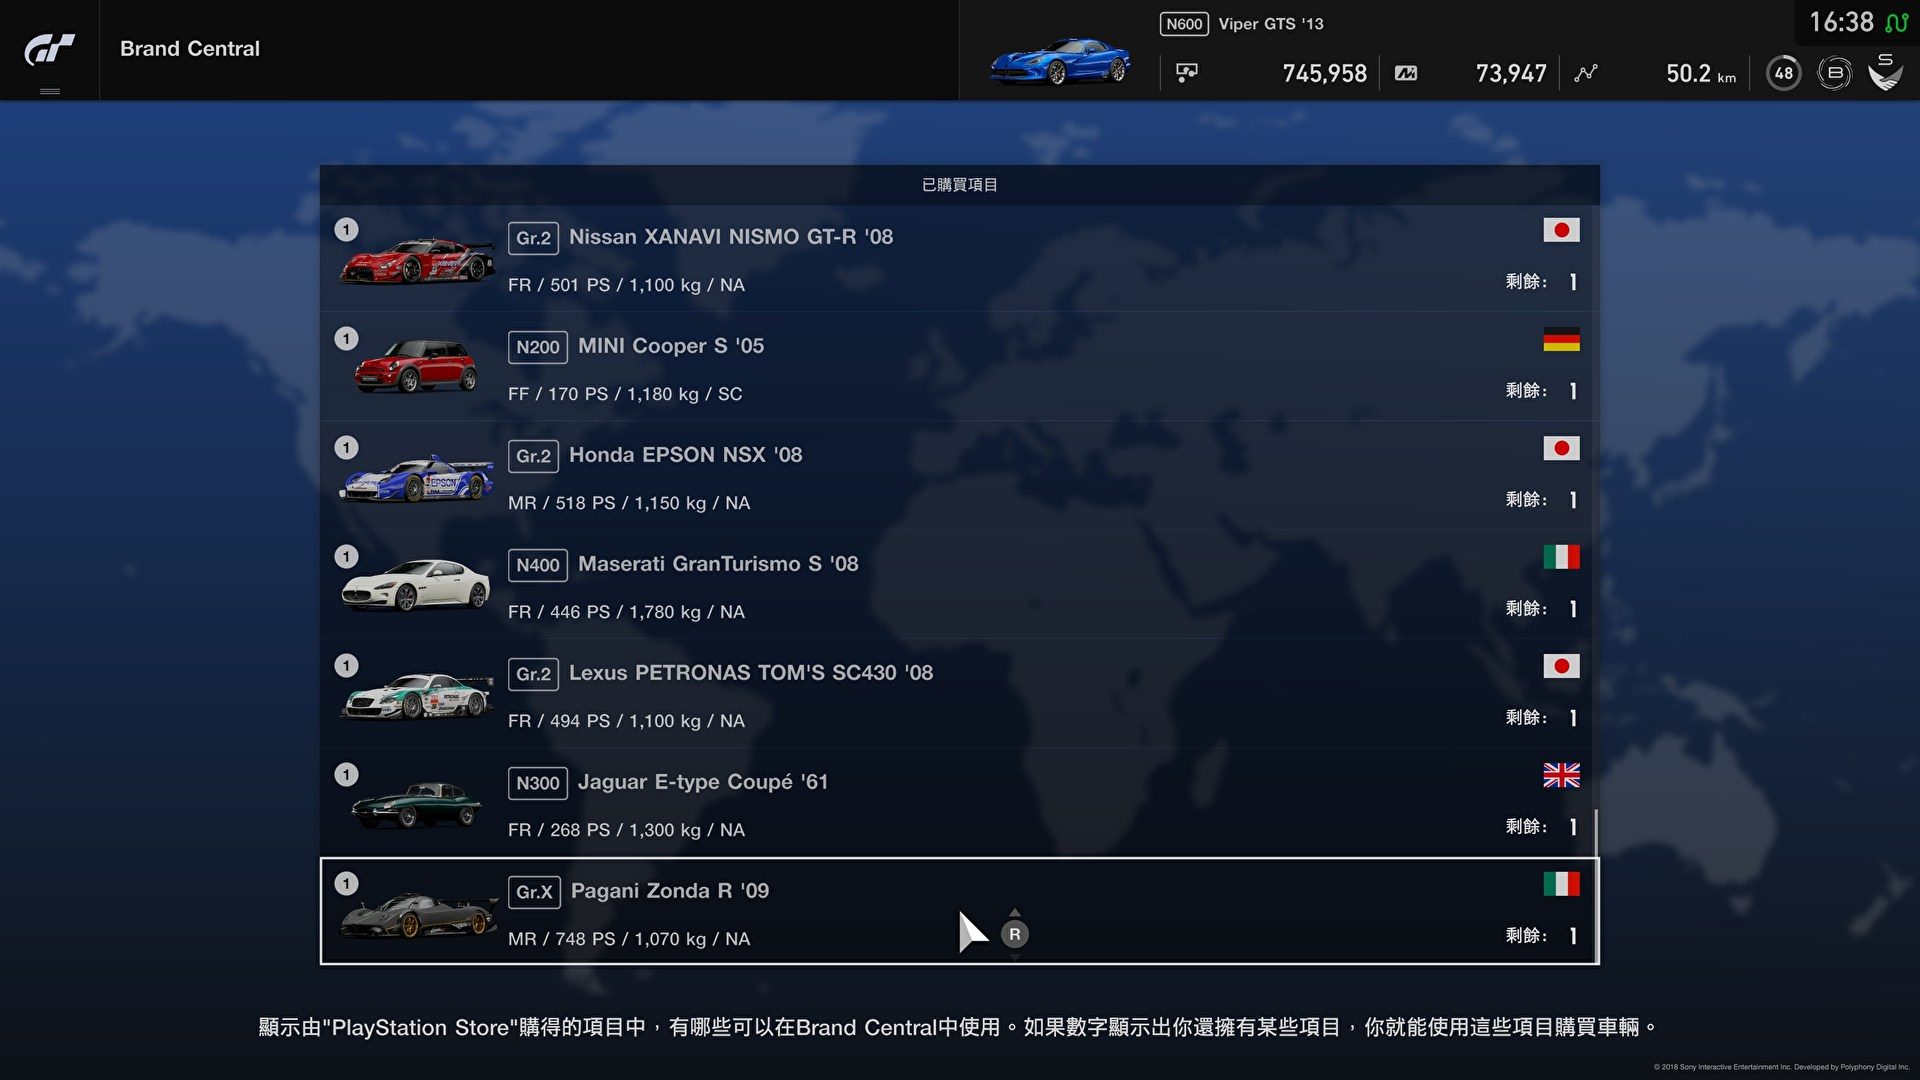Click the R stick scroll indicator

point(1014,934)
